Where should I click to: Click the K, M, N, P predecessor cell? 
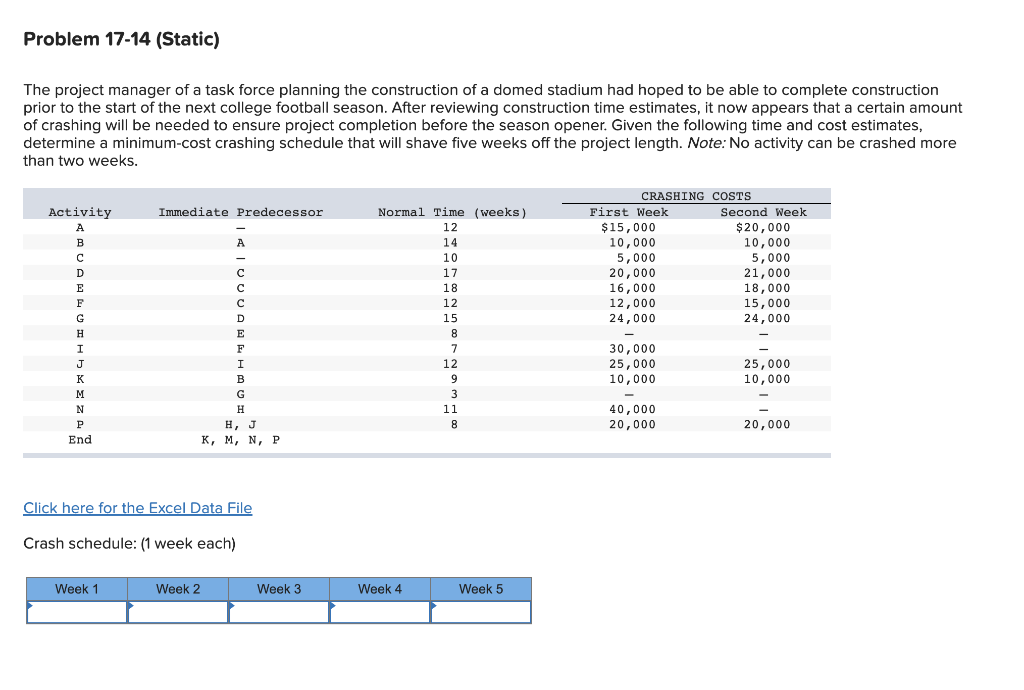[x=240, y=440]
